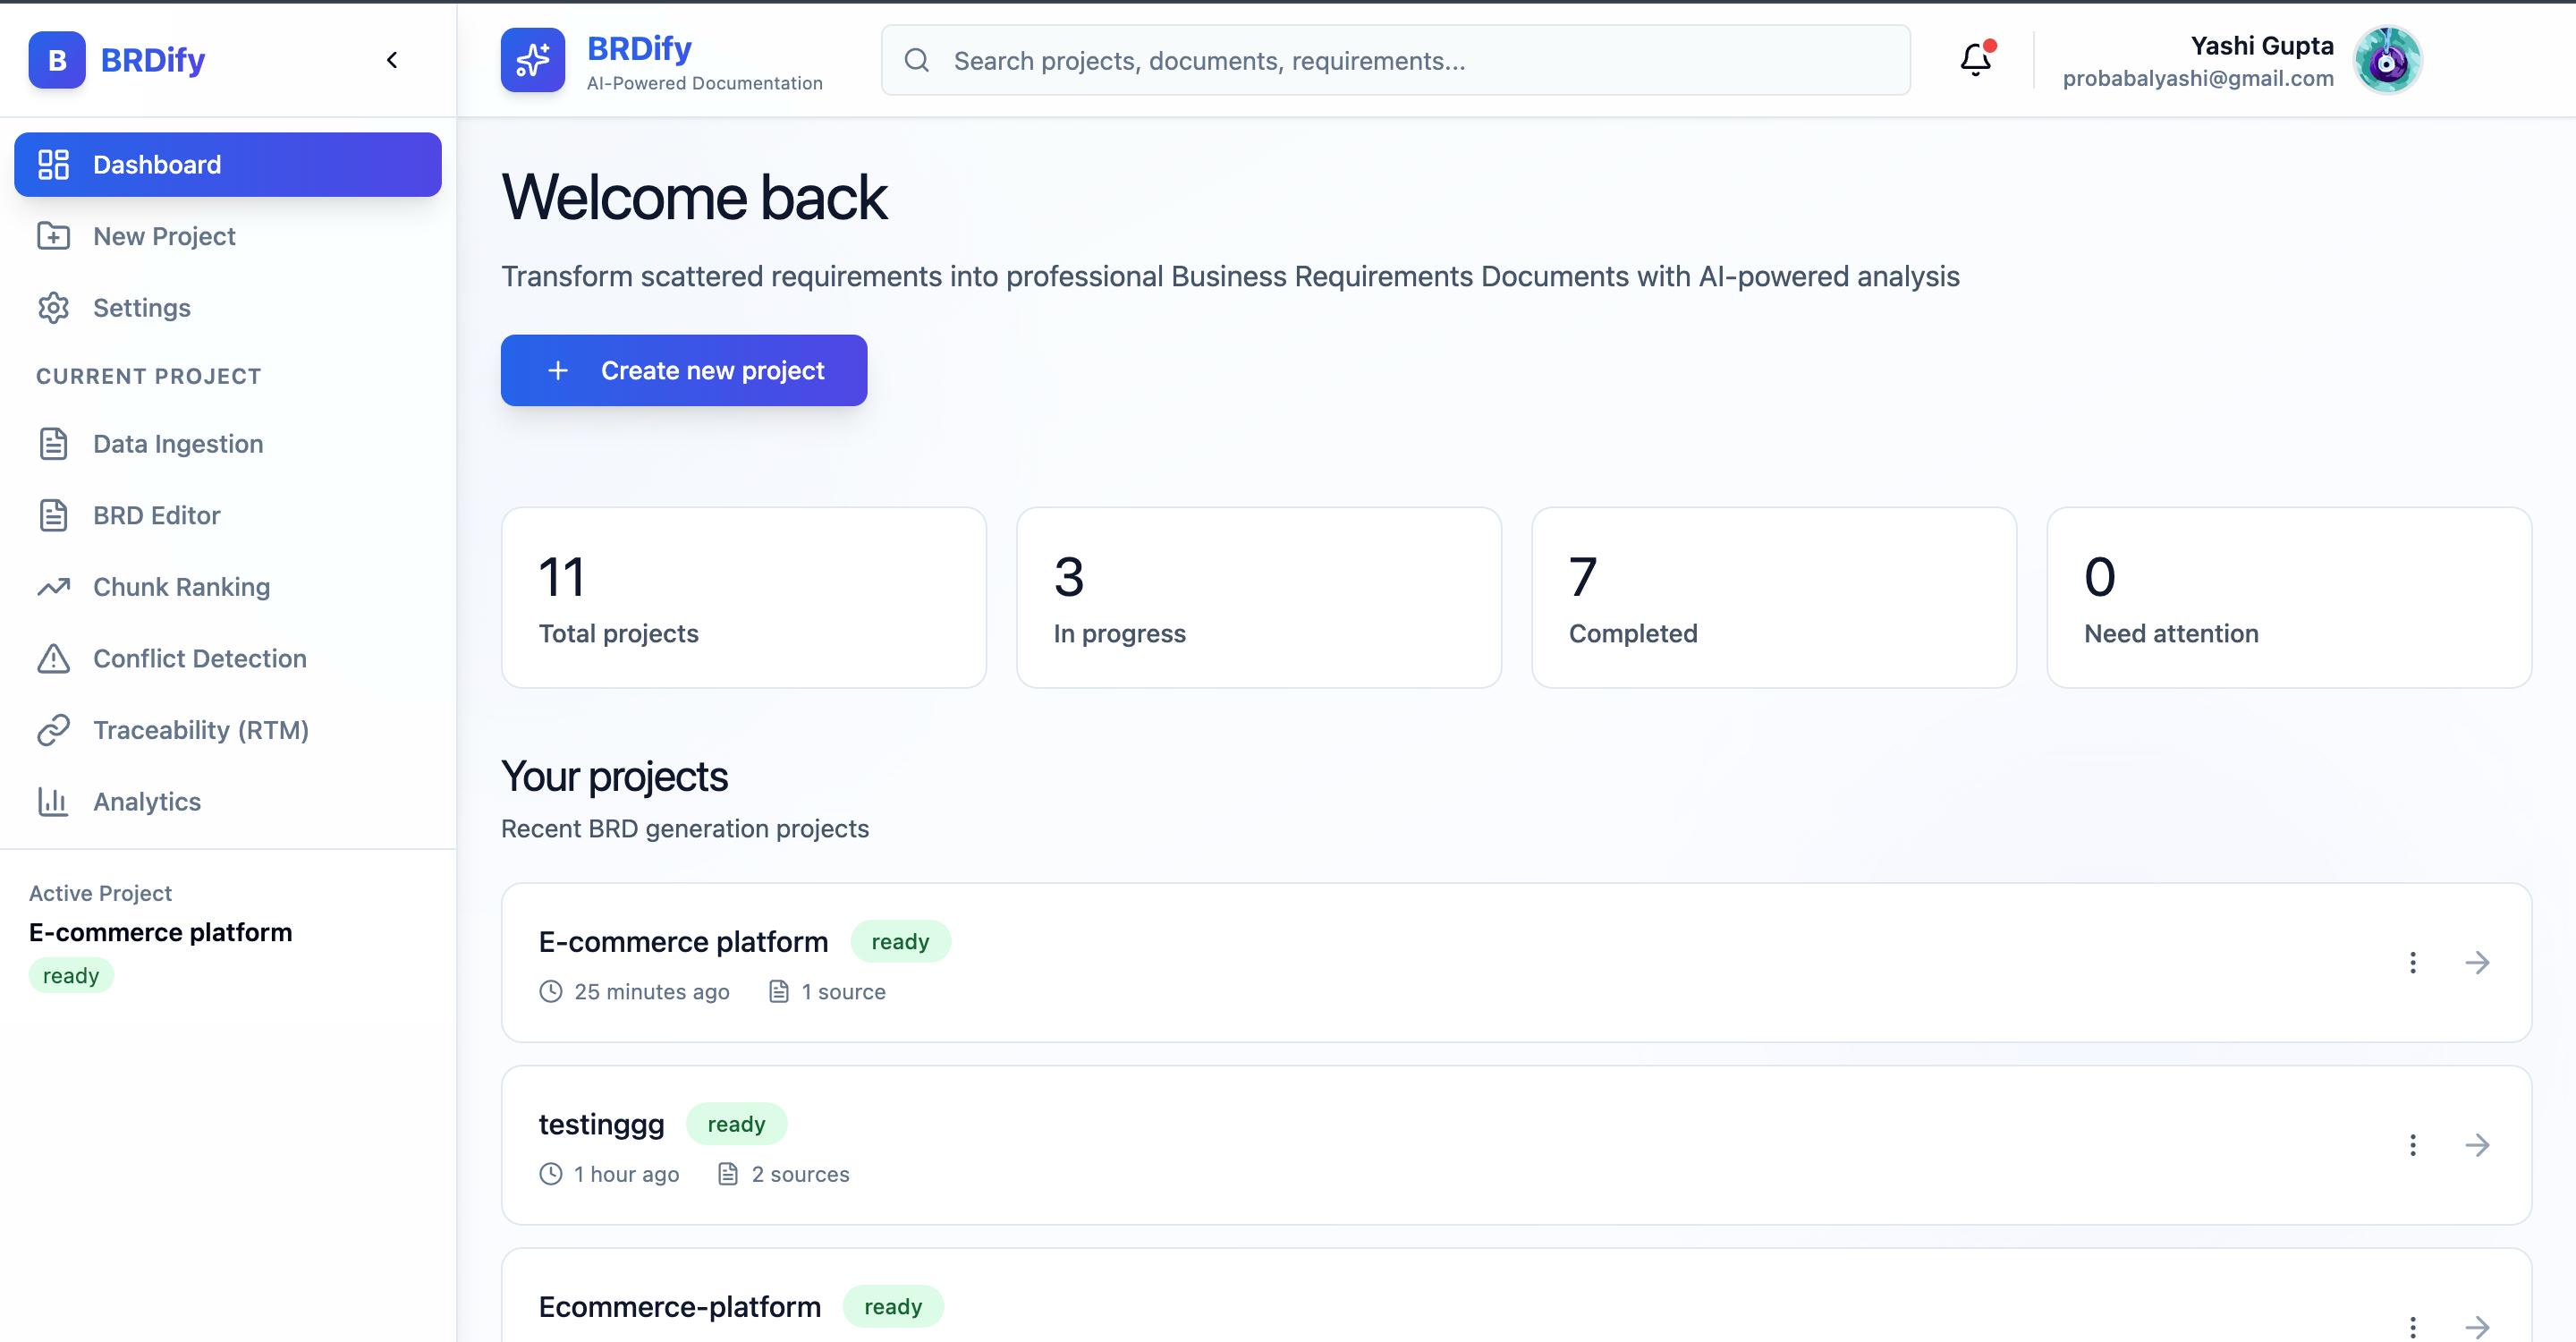Click the New Project folder-plus icon
The width and height of the screenshot is (2576, 1342).
pos(53,236)
